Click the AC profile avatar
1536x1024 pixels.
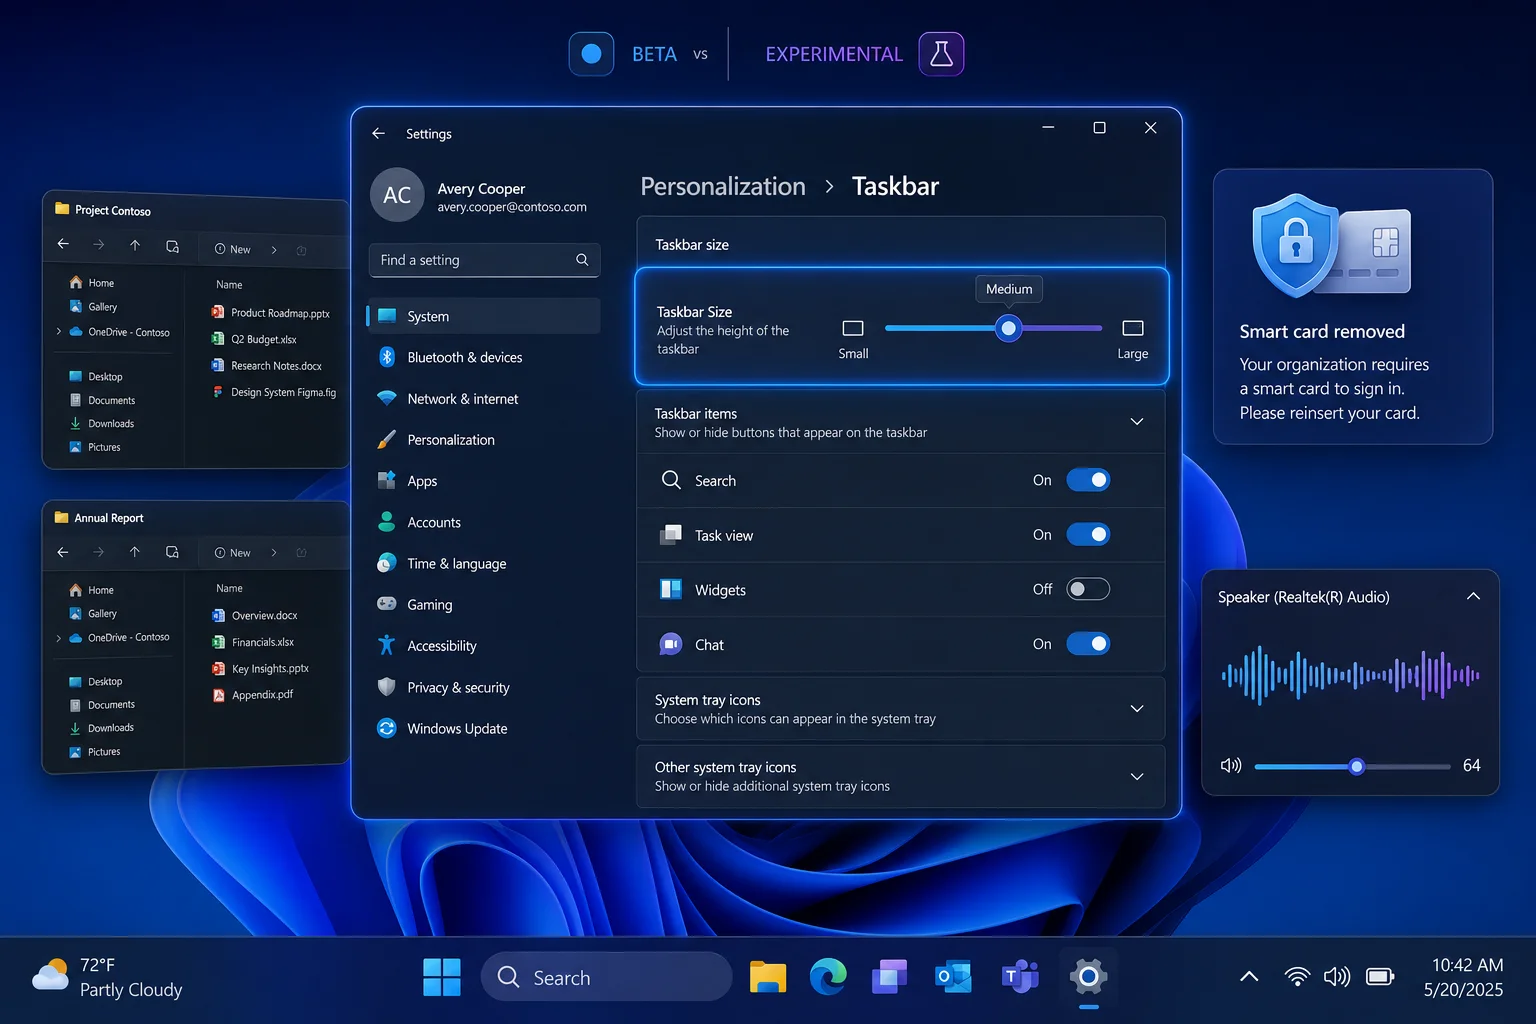[x=397, y=195]
